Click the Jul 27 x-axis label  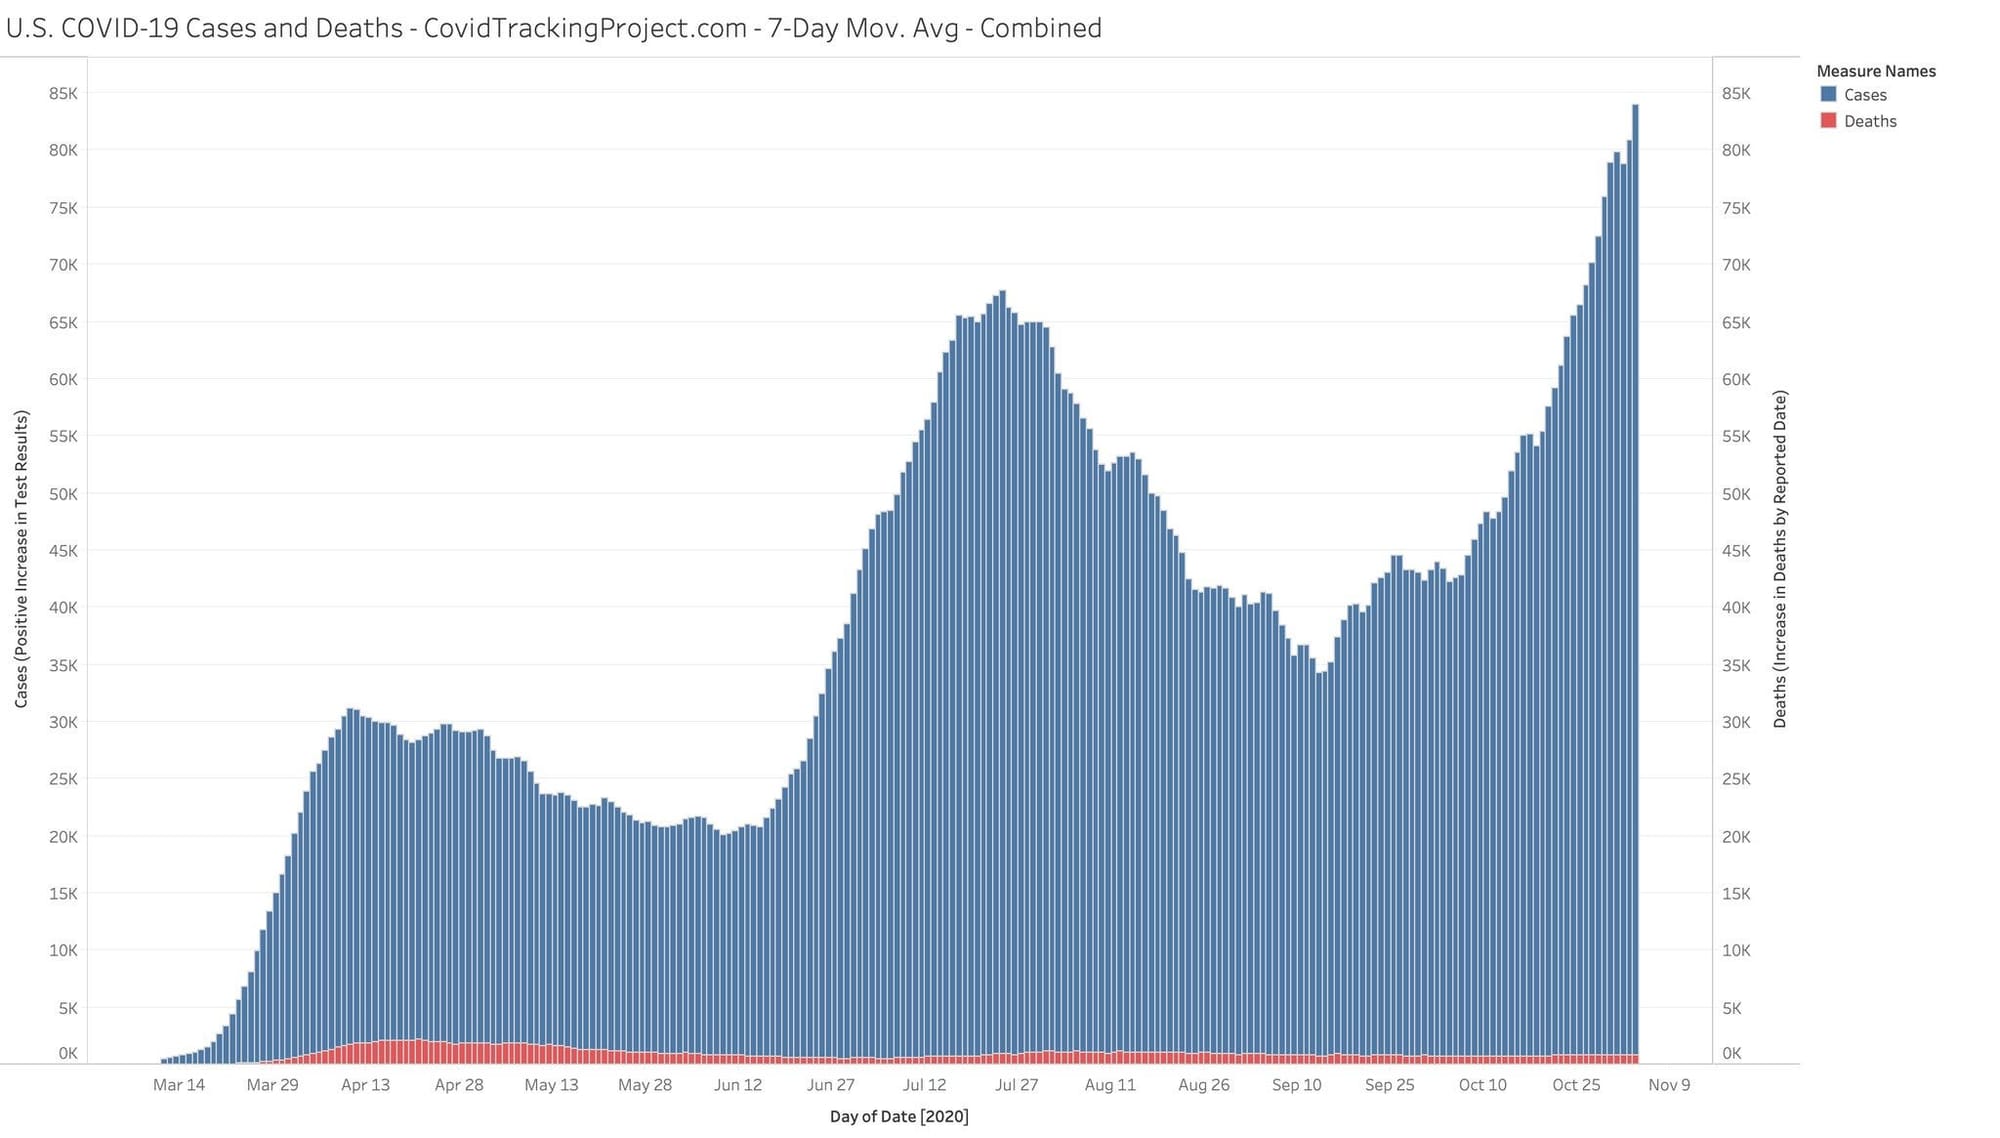[1016, 1085]
